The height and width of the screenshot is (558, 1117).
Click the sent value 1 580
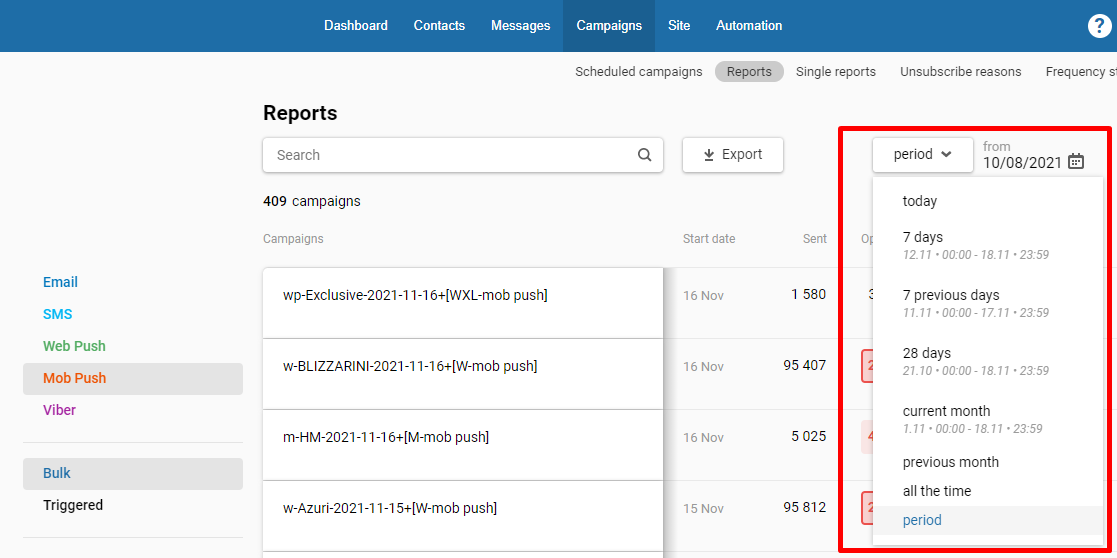tap(809, 294)
